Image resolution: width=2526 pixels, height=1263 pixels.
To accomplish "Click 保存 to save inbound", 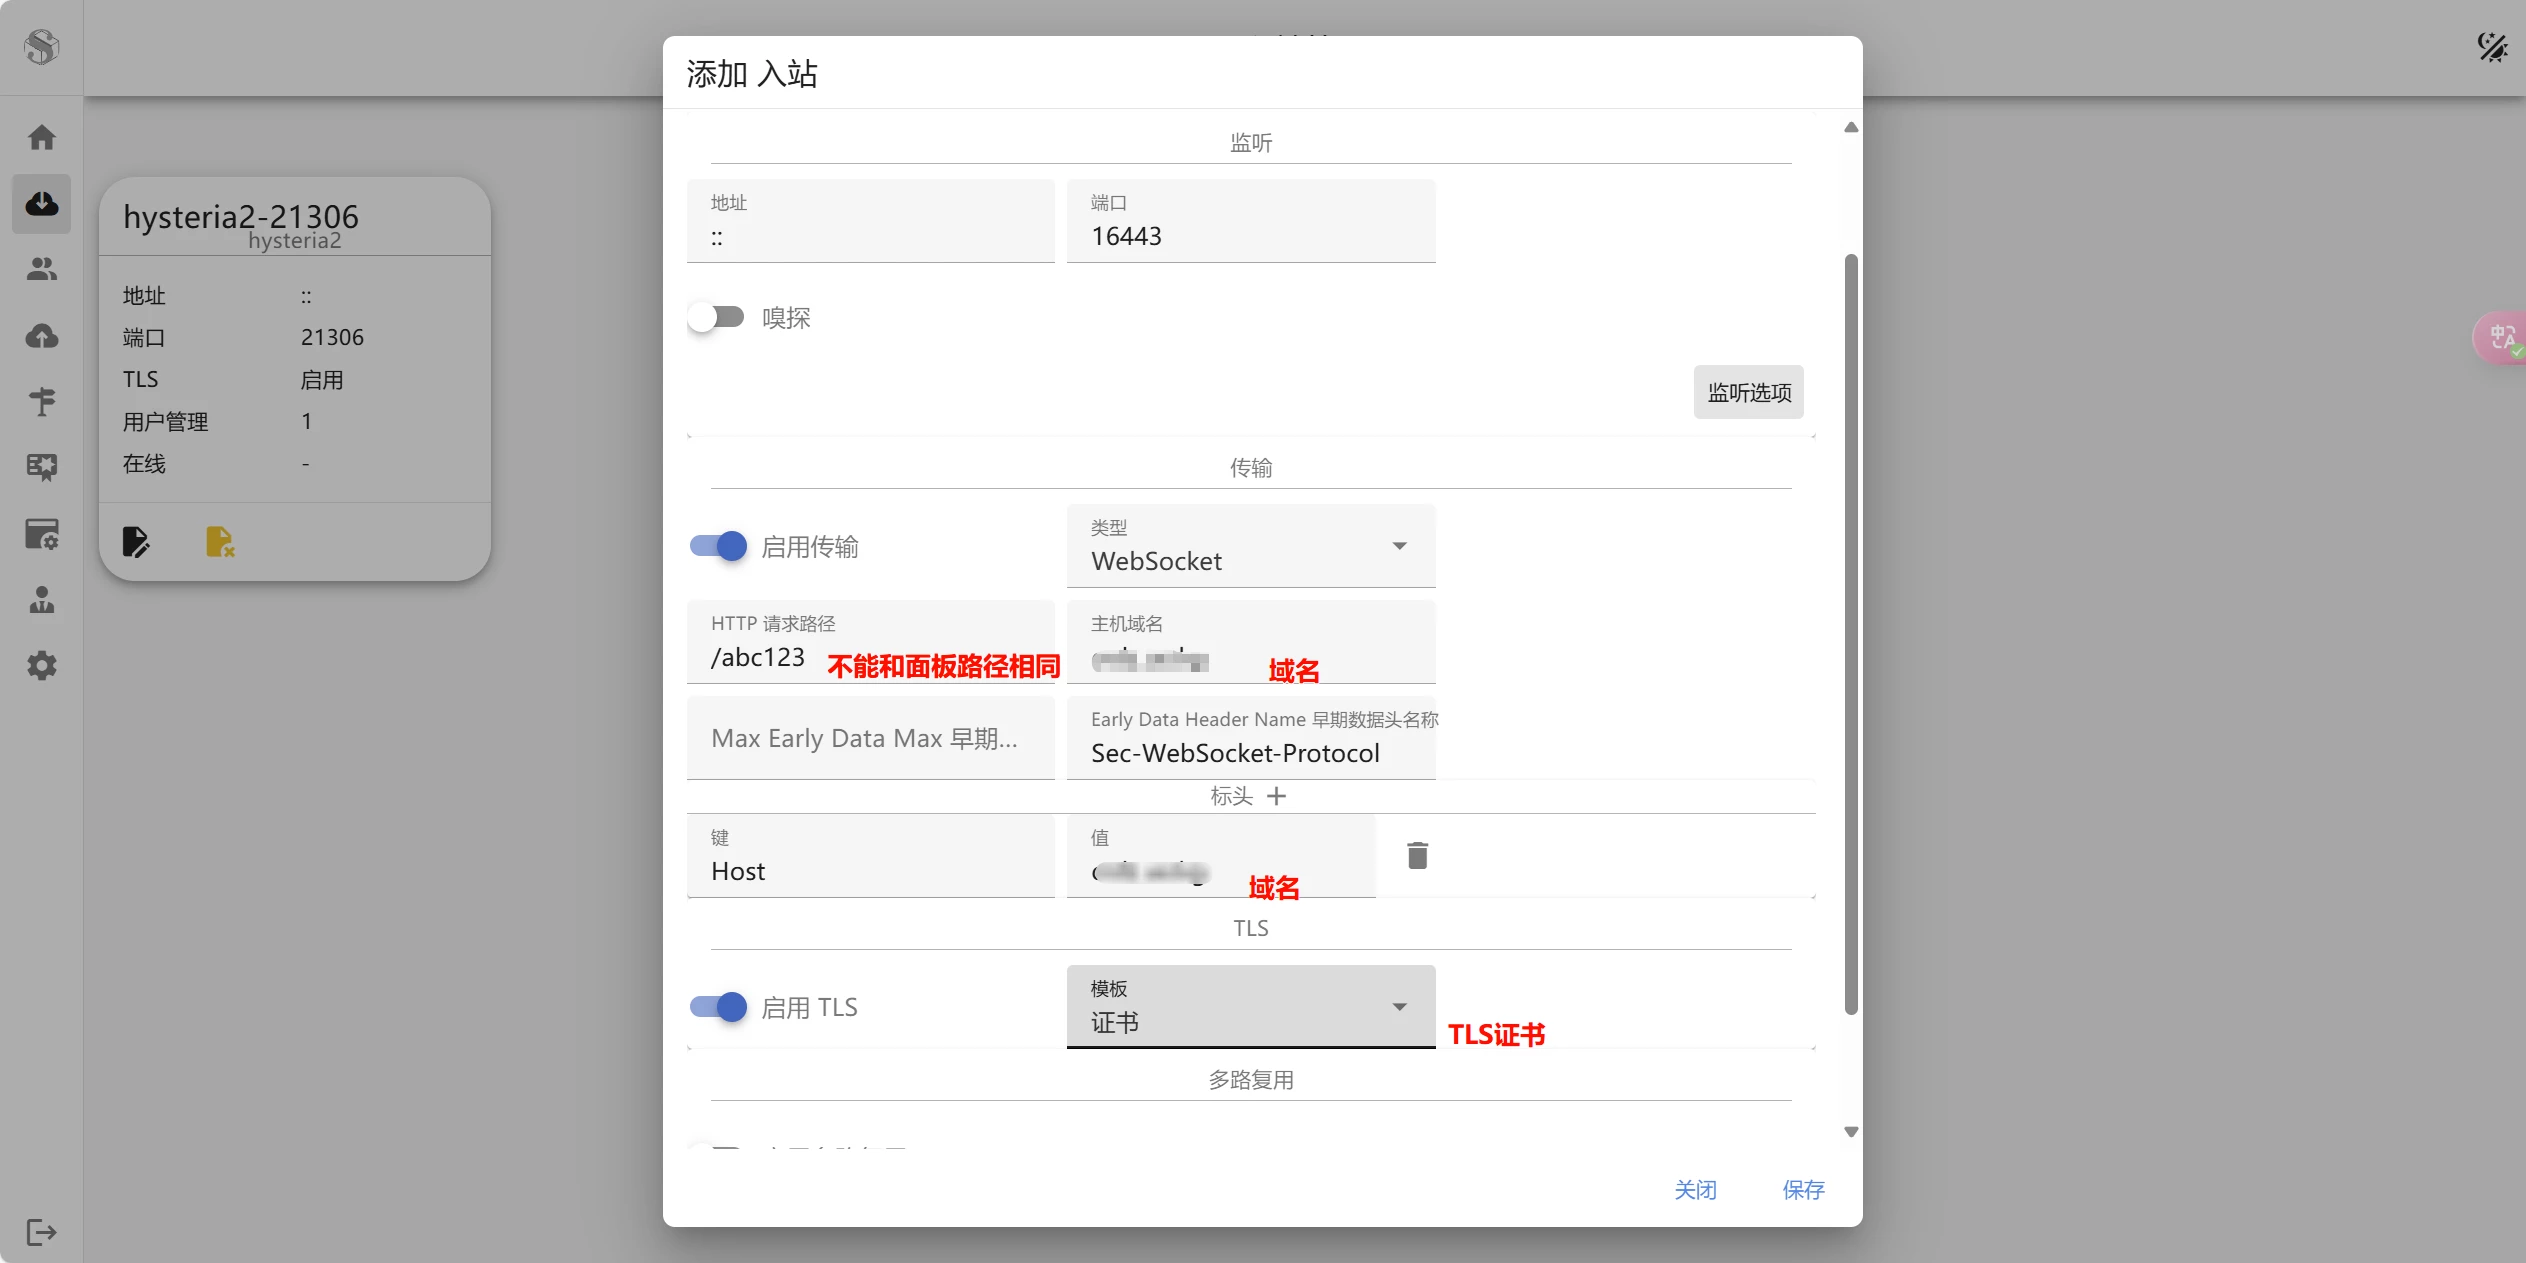I will pyautogui.click(x=1803, y=1190).
